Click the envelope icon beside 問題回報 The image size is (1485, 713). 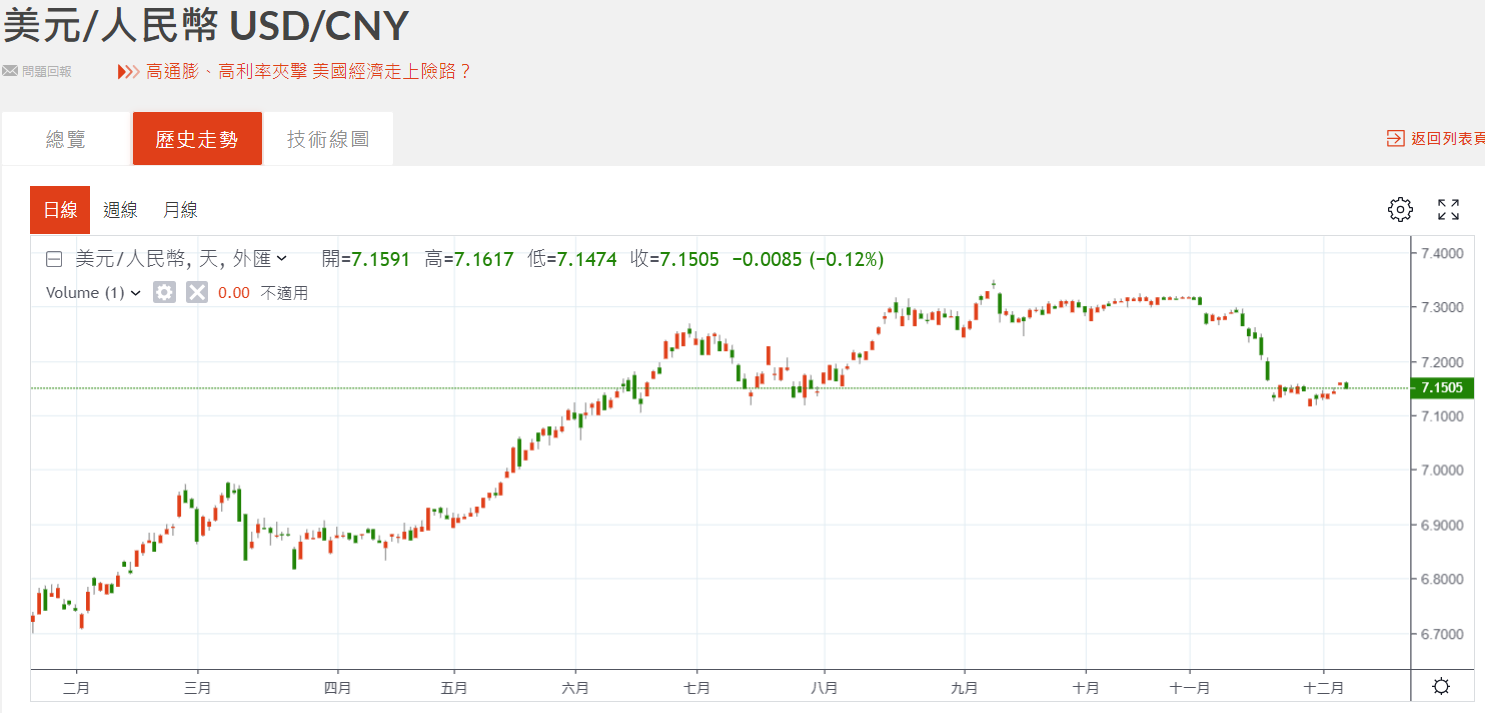[x=10, y=72]
